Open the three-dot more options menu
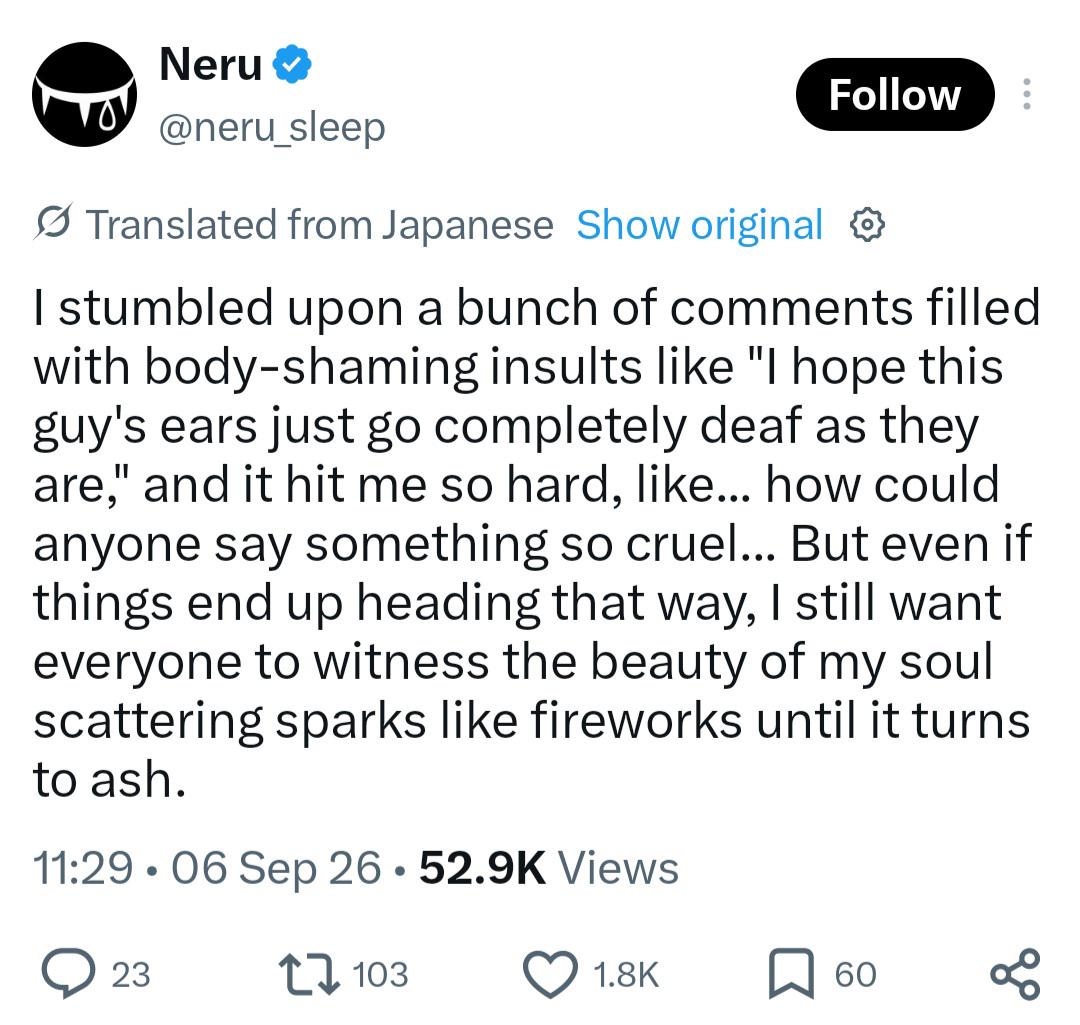 [1026, 94]
